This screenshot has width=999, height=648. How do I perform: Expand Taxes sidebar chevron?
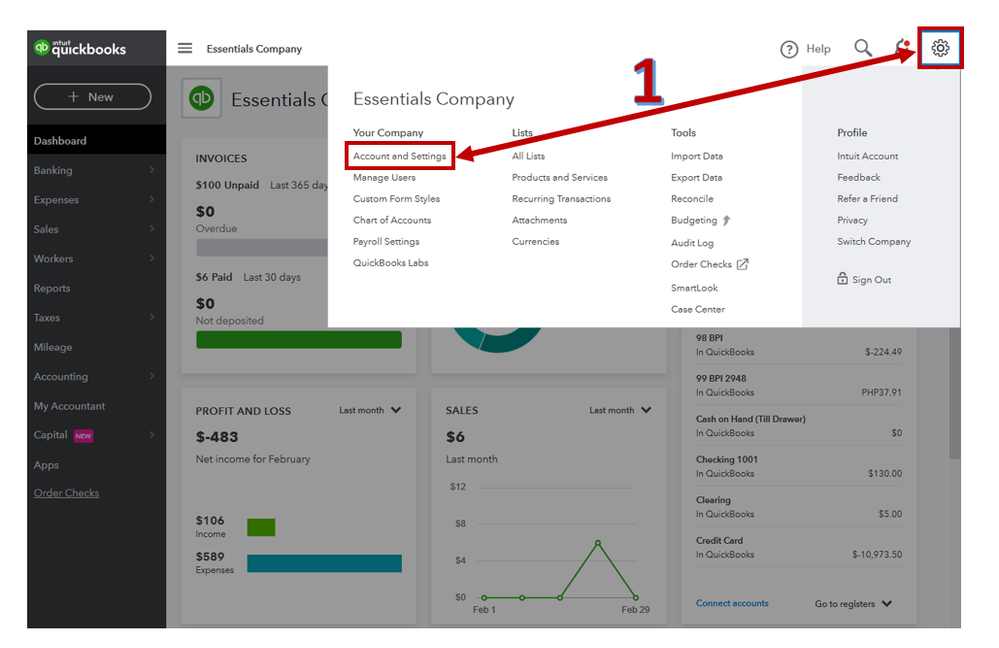pos(152,317)
